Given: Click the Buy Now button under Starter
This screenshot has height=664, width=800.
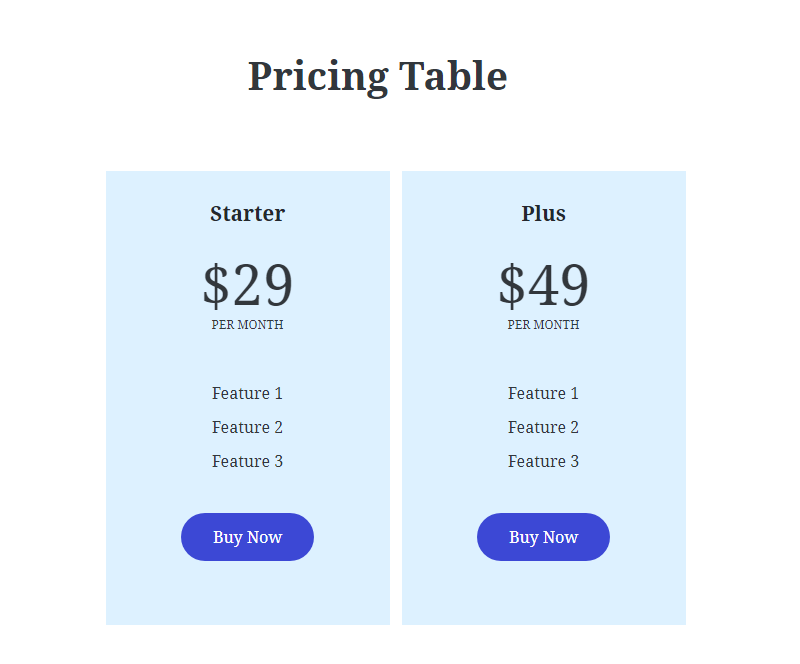Looking at the screenshot, I should pos(247,537).
